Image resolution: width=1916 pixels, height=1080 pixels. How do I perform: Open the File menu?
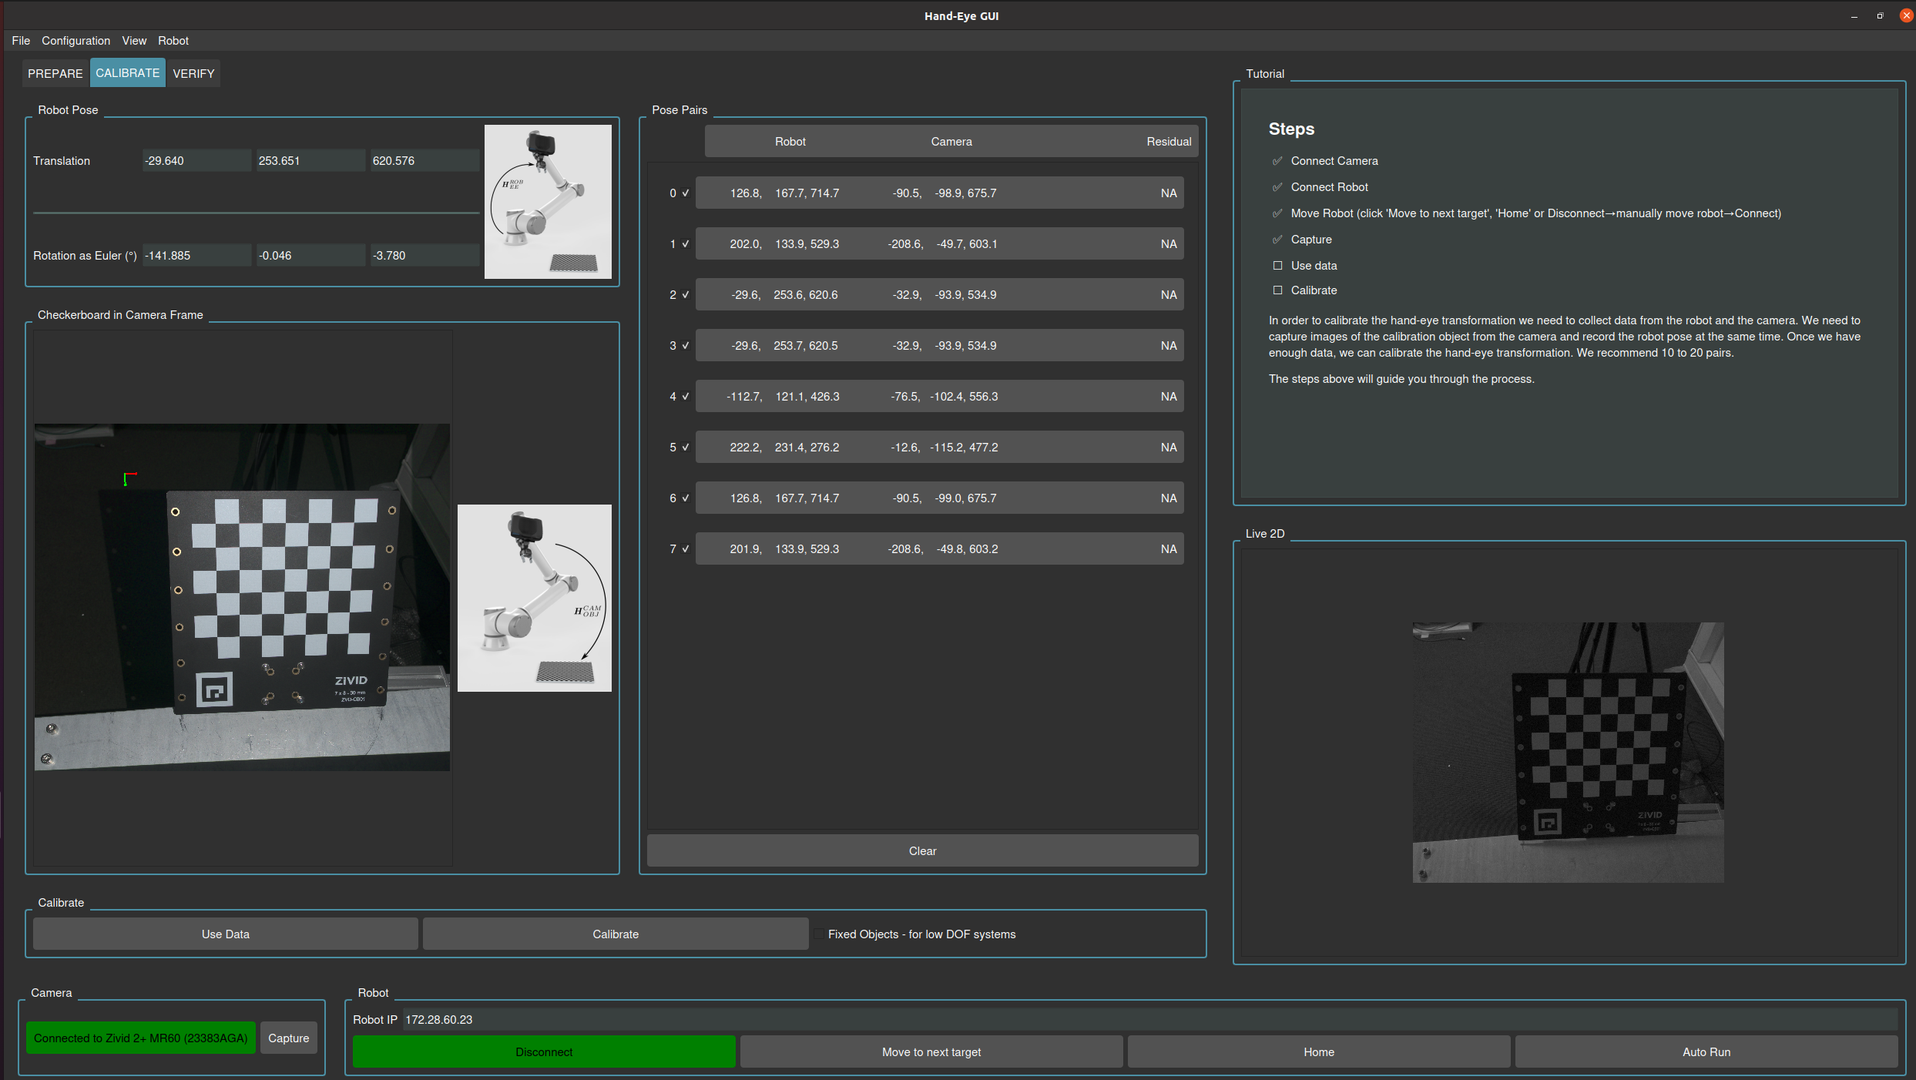tap(21, 41)
